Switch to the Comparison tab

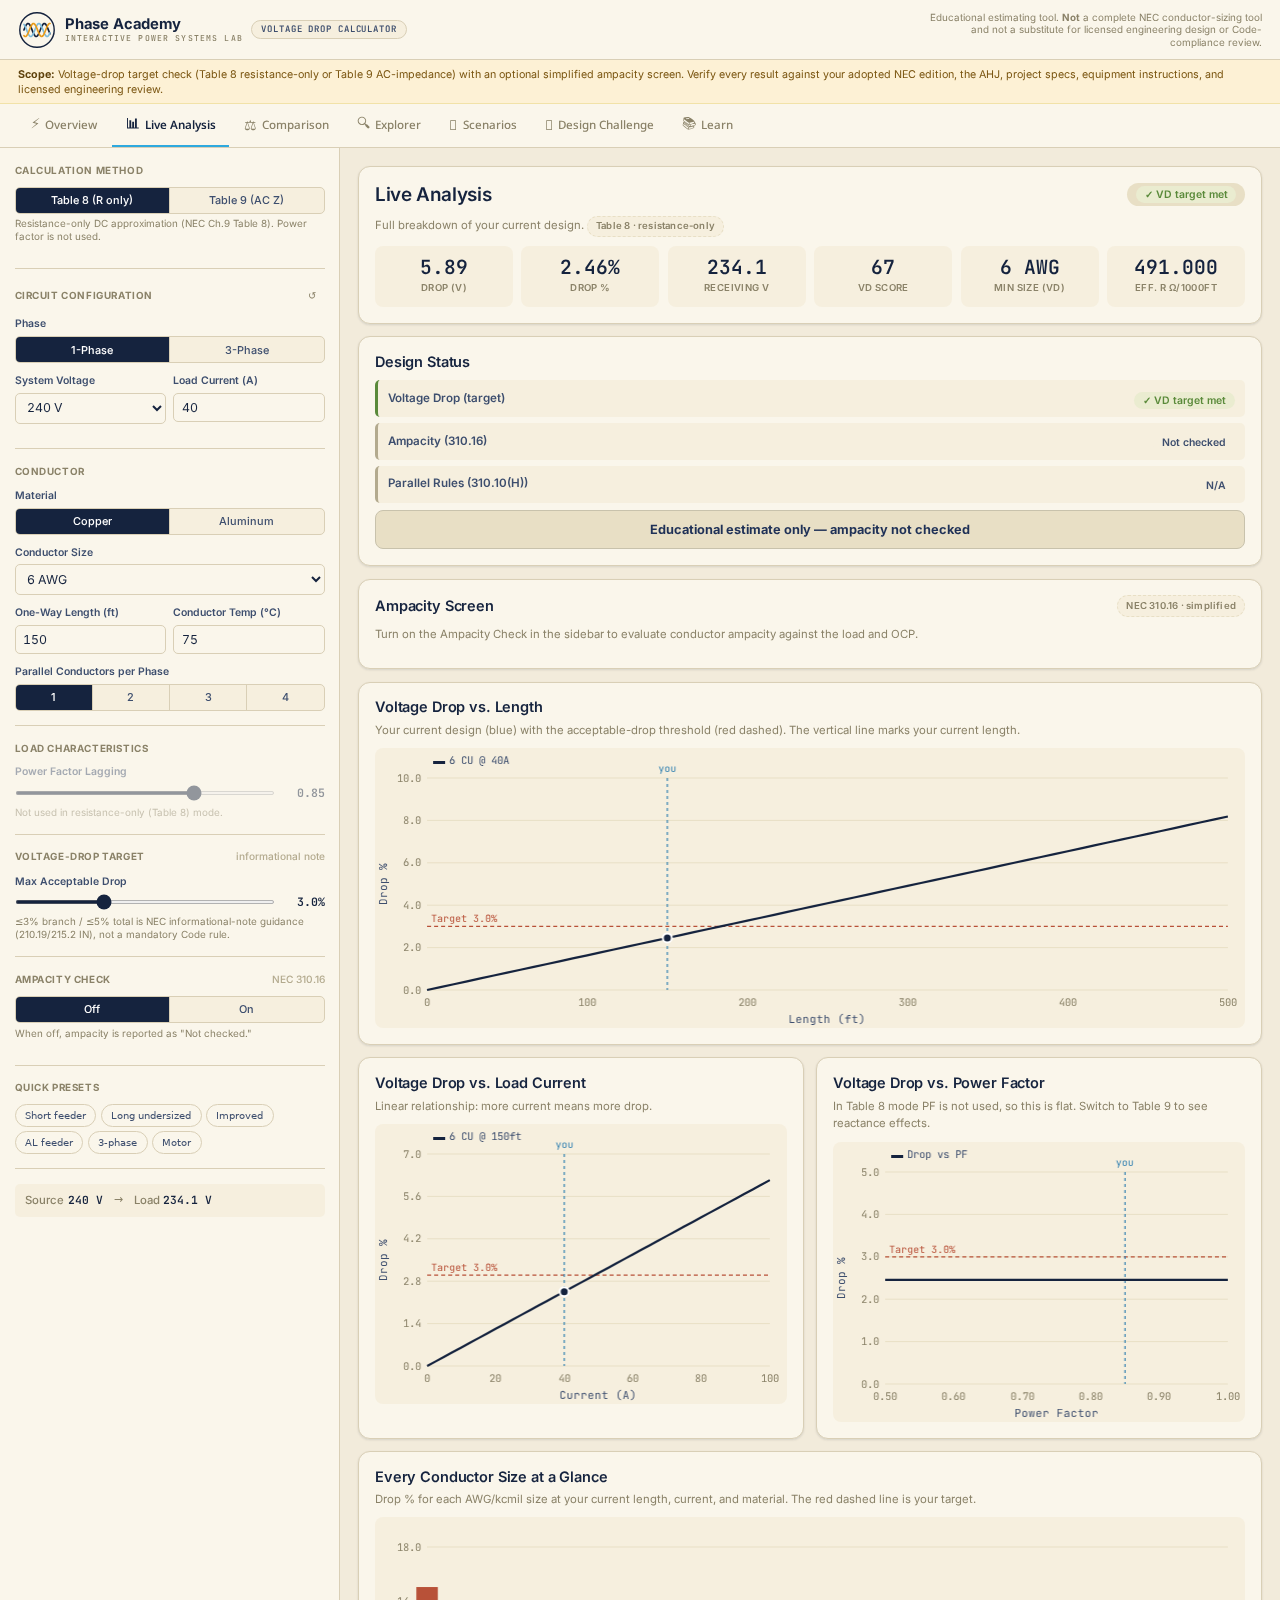tap(287, 125)
